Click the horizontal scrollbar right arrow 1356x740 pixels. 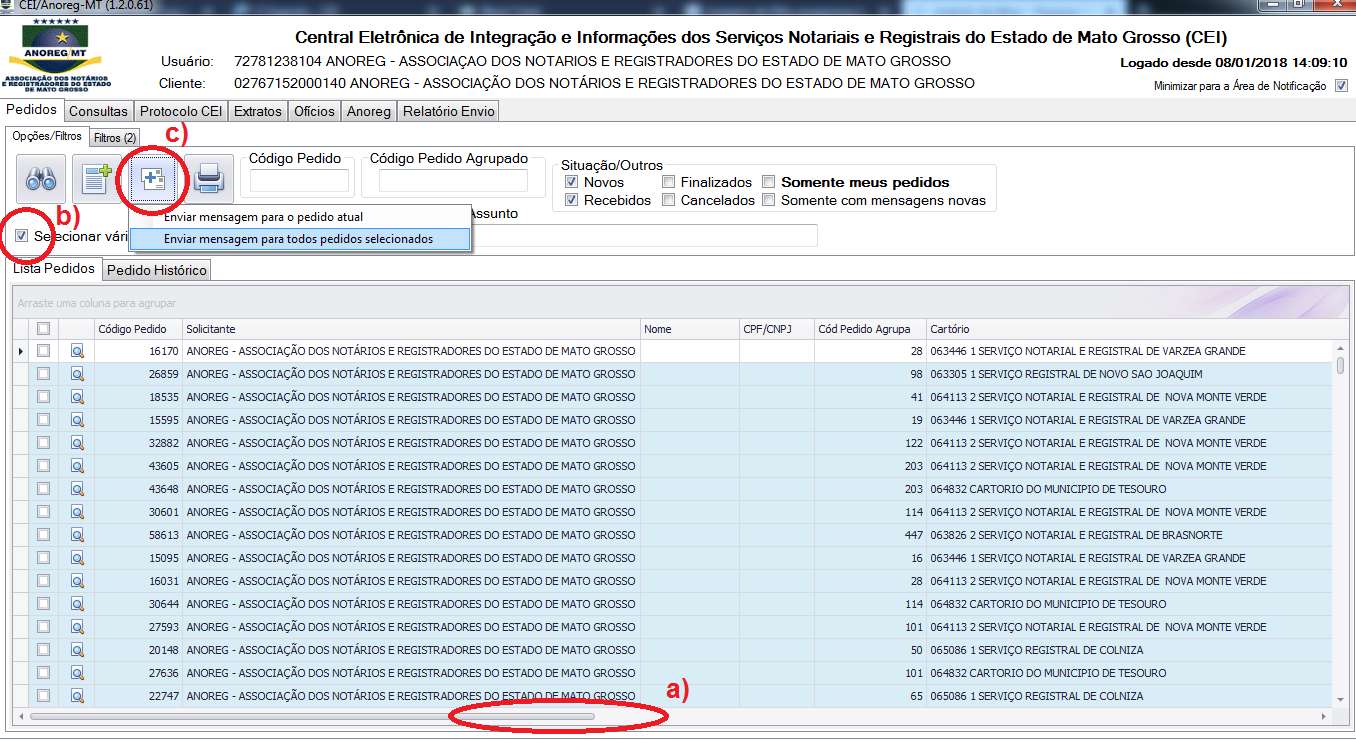[x=1324, y=716]
